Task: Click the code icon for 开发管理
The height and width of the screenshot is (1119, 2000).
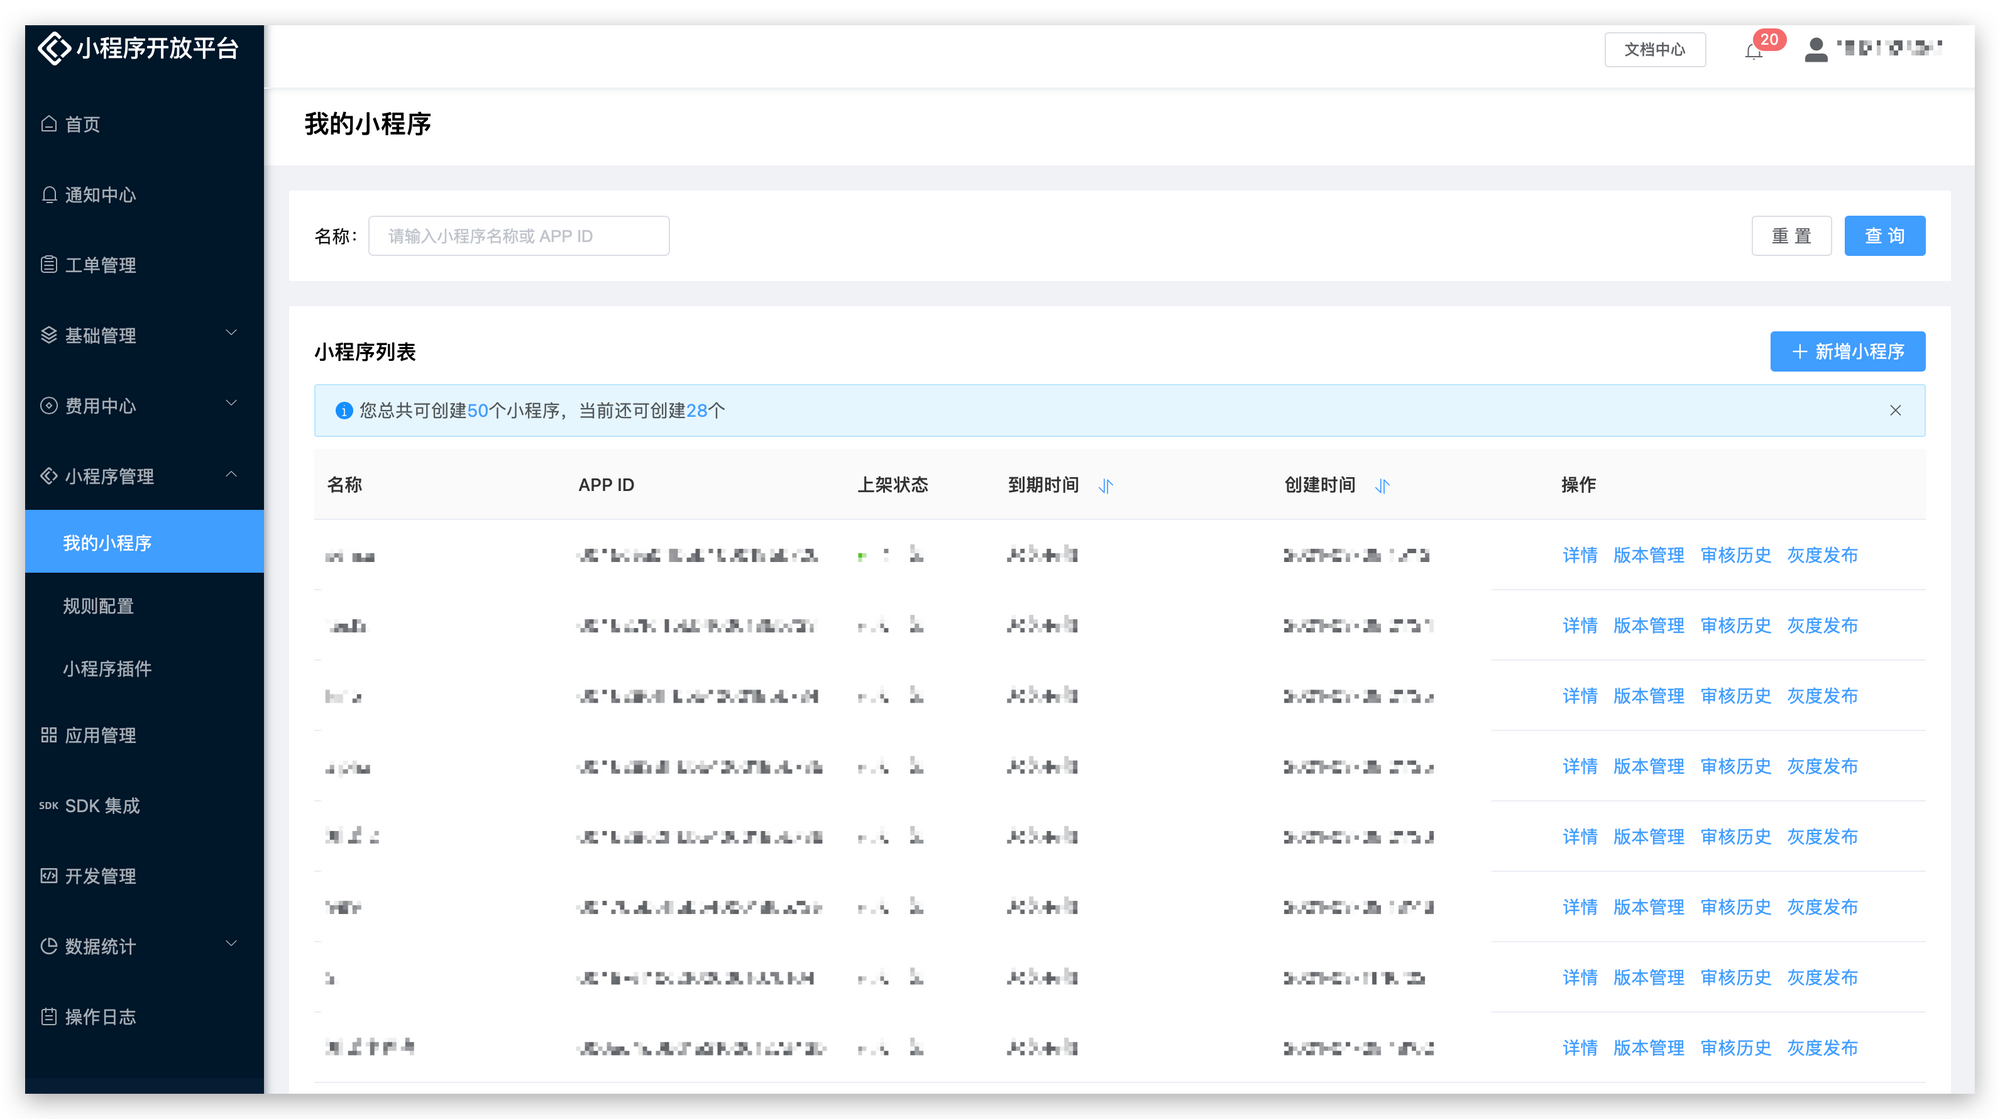Action: coord(49,876)
